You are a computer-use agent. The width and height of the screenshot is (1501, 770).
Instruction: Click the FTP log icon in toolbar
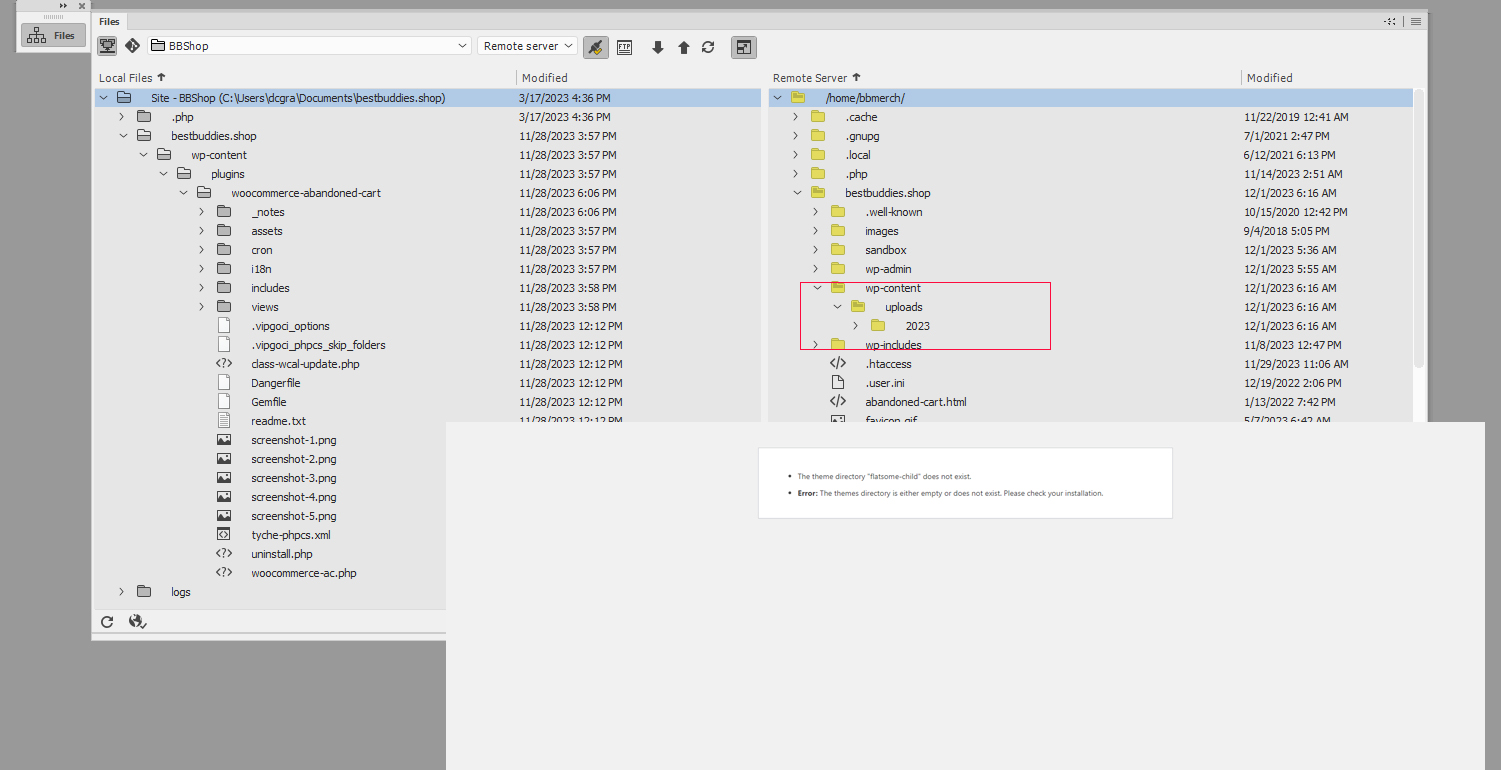tap(625, 47)
